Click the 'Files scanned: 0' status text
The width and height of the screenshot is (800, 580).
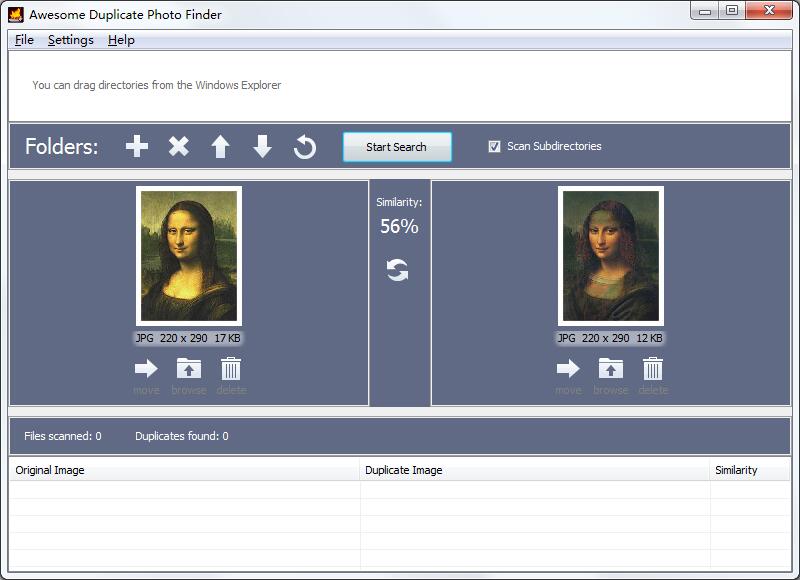63,436
